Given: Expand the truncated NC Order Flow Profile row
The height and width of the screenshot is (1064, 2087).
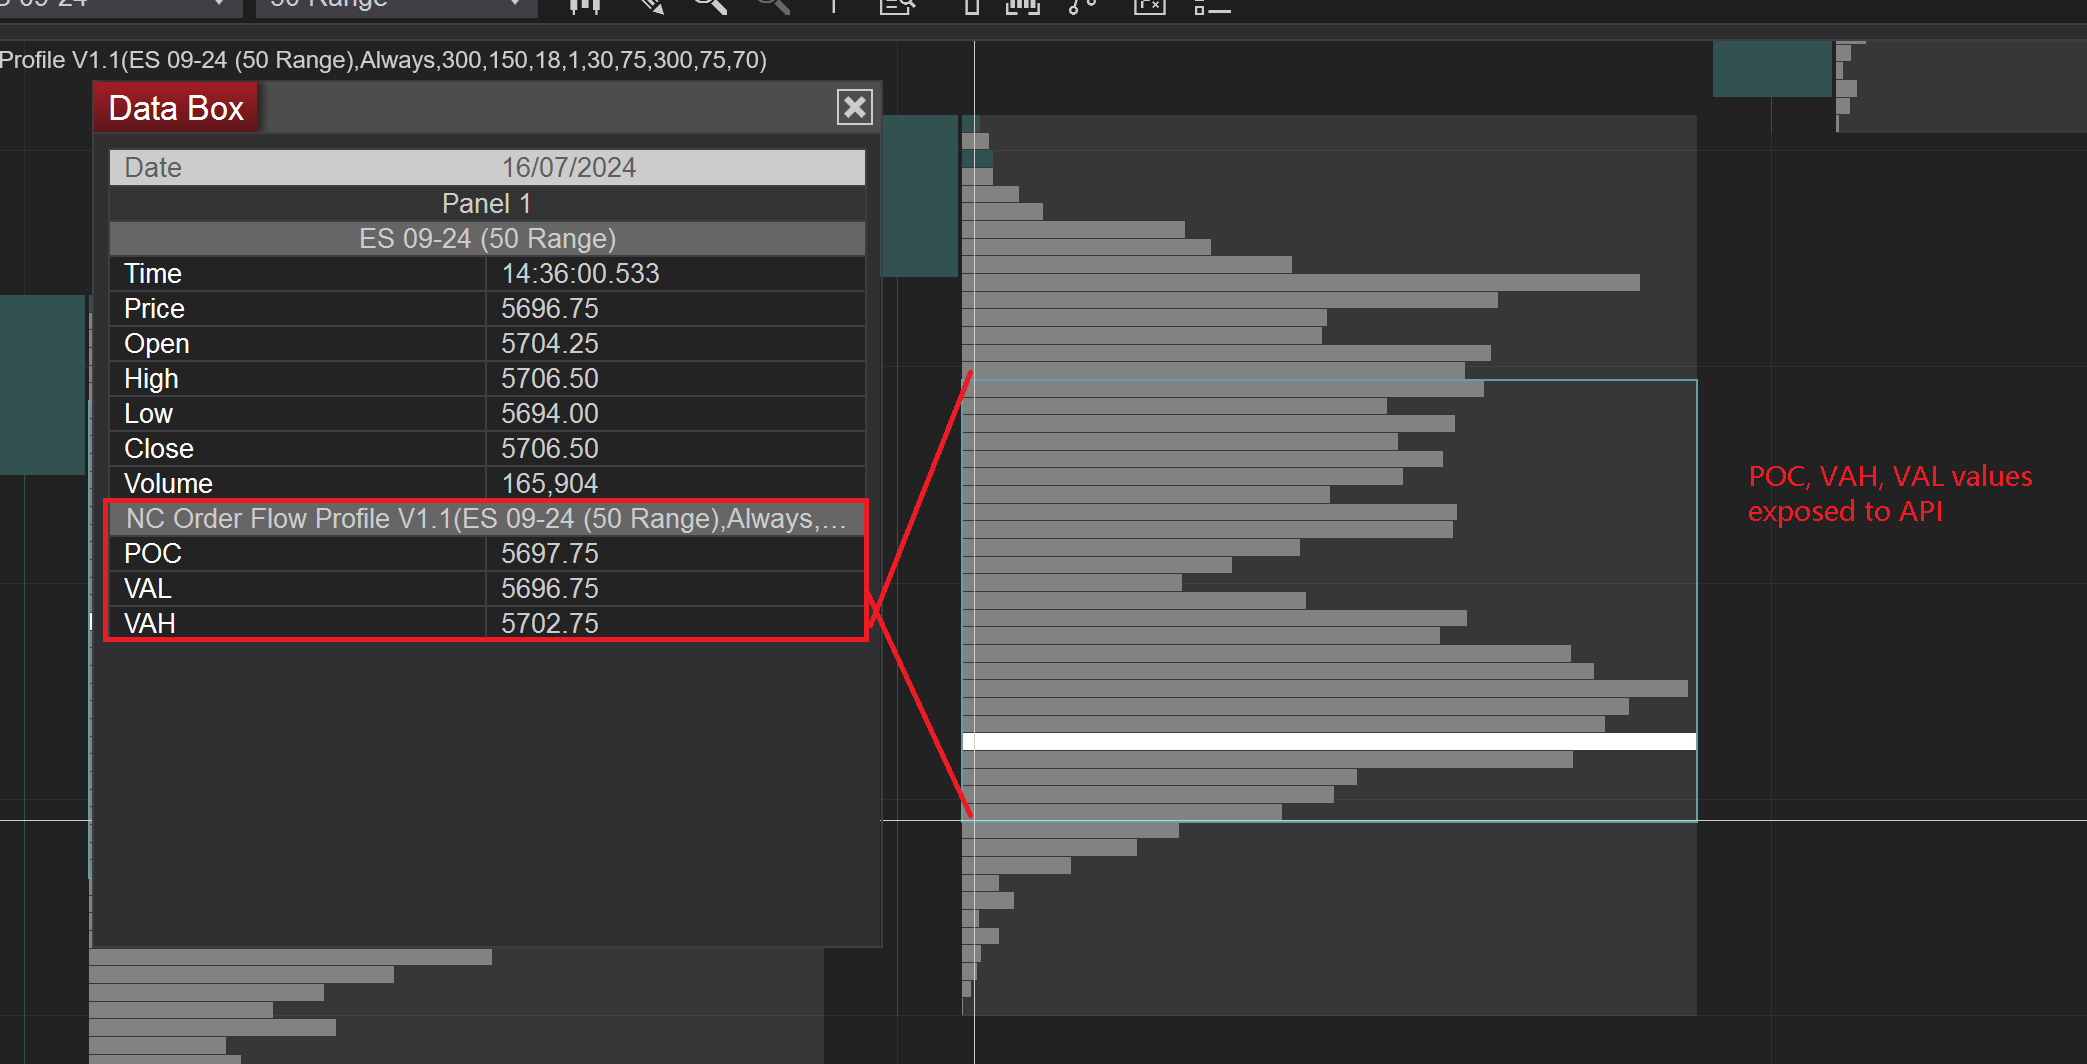Looking at the screenshot, I should click(x=486, y=519).
